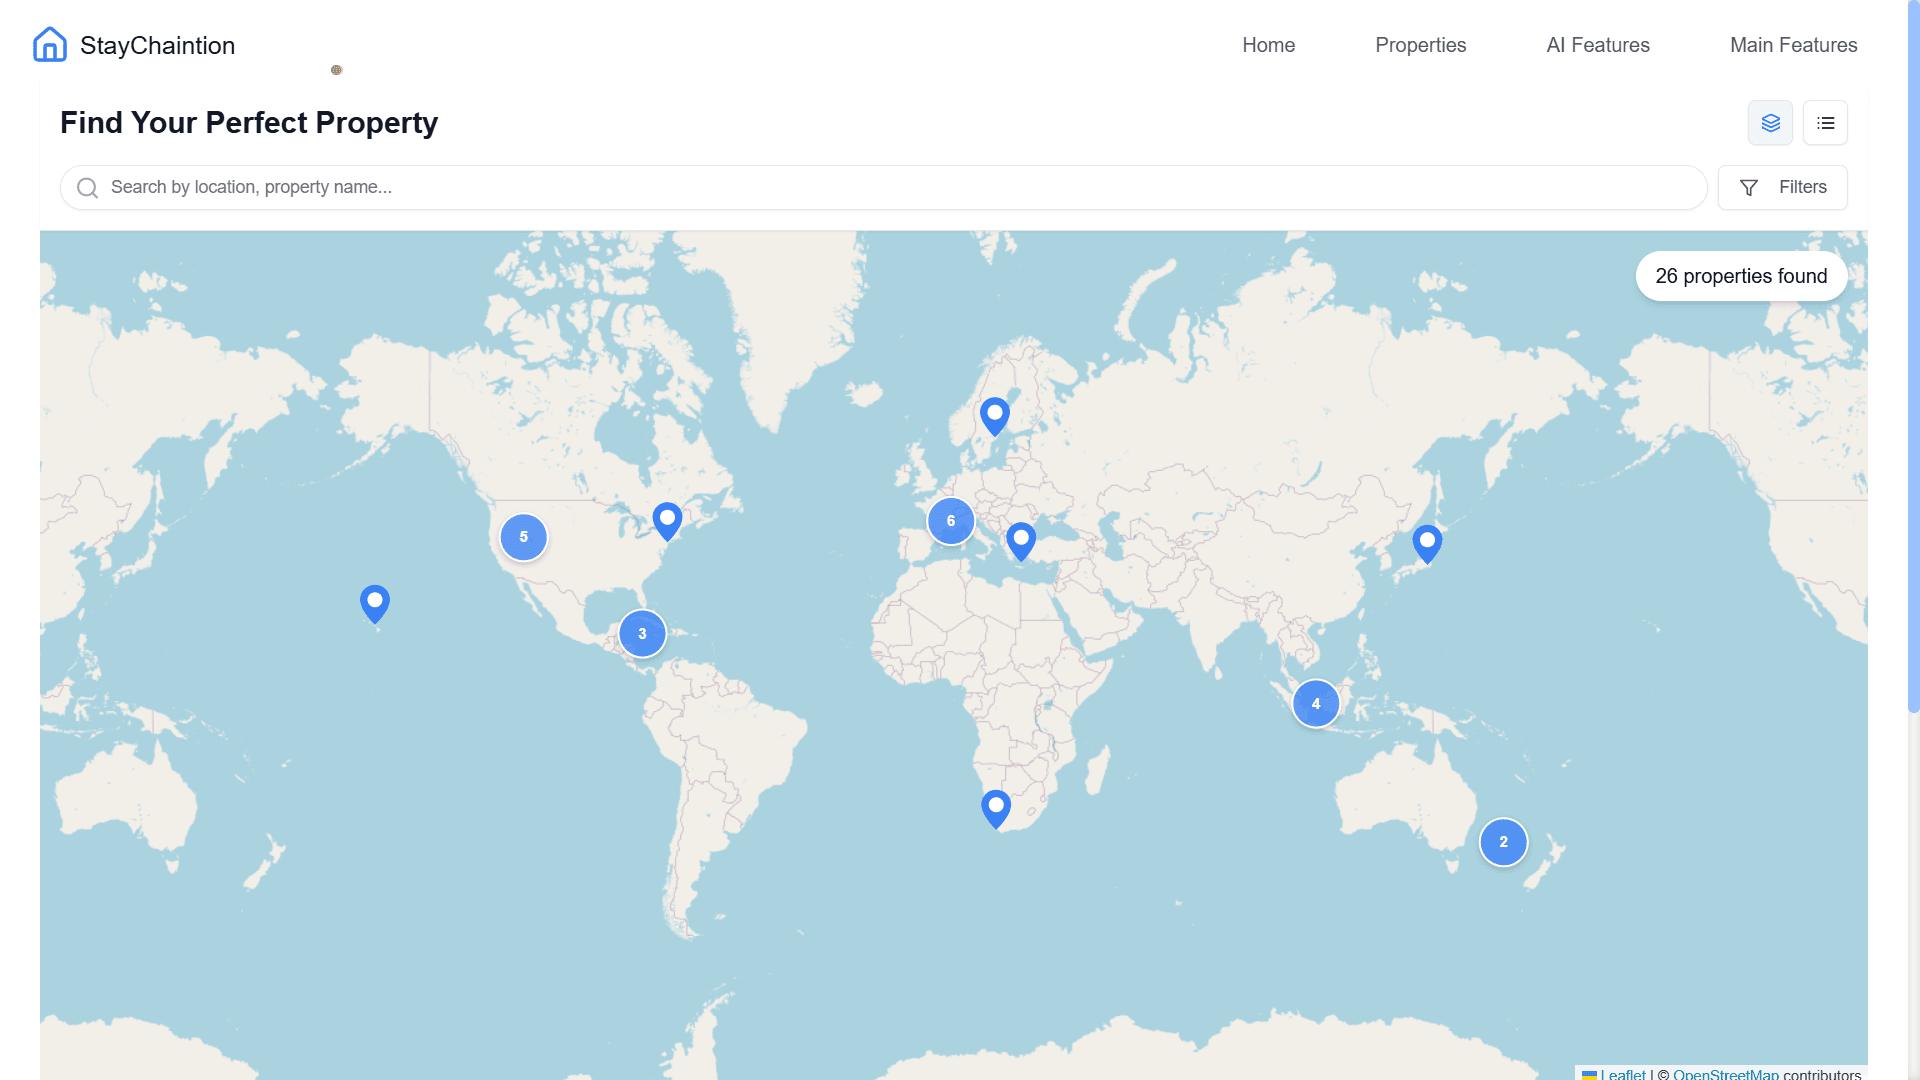The height and width of the screenshot is (1080, 1920).
Task: Select the stacked layers map view icon
Action: 1770,122
